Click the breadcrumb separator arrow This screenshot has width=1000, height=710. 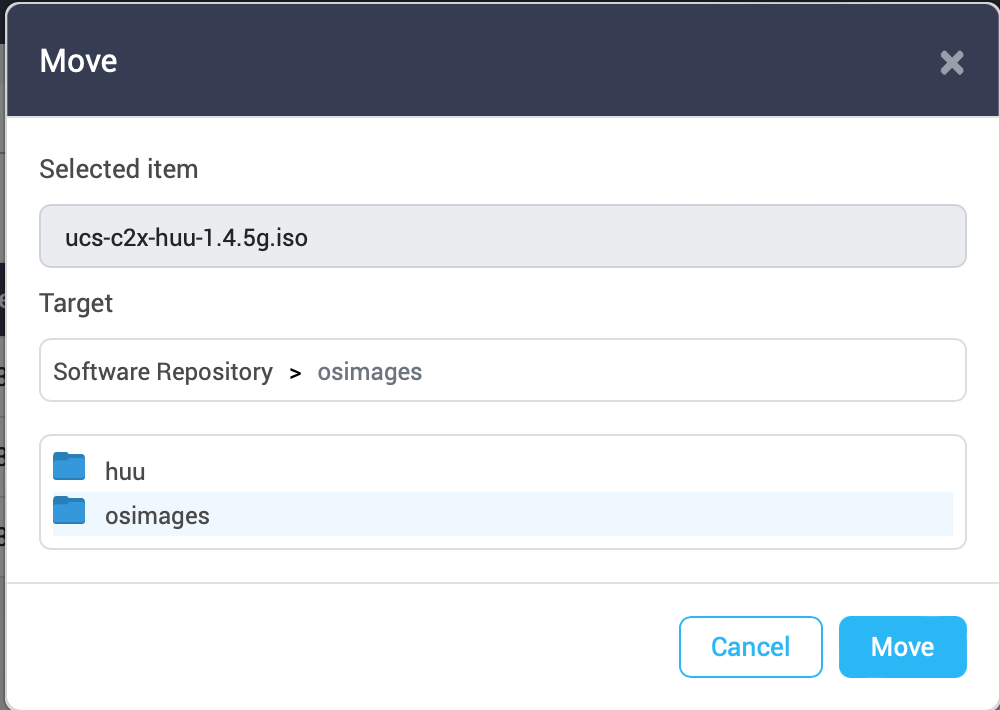coord(295,373)
